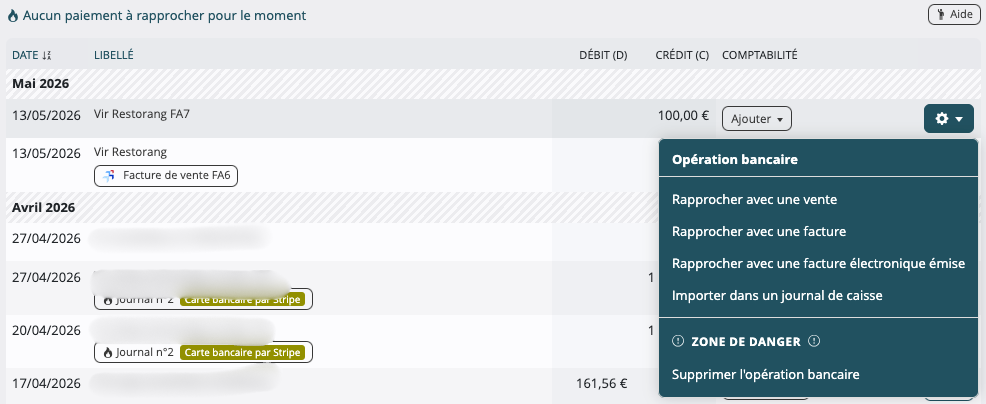986x404 pixels.
Task: Click info icon right of ZONE DE DANGER
Action: point(814,342)
